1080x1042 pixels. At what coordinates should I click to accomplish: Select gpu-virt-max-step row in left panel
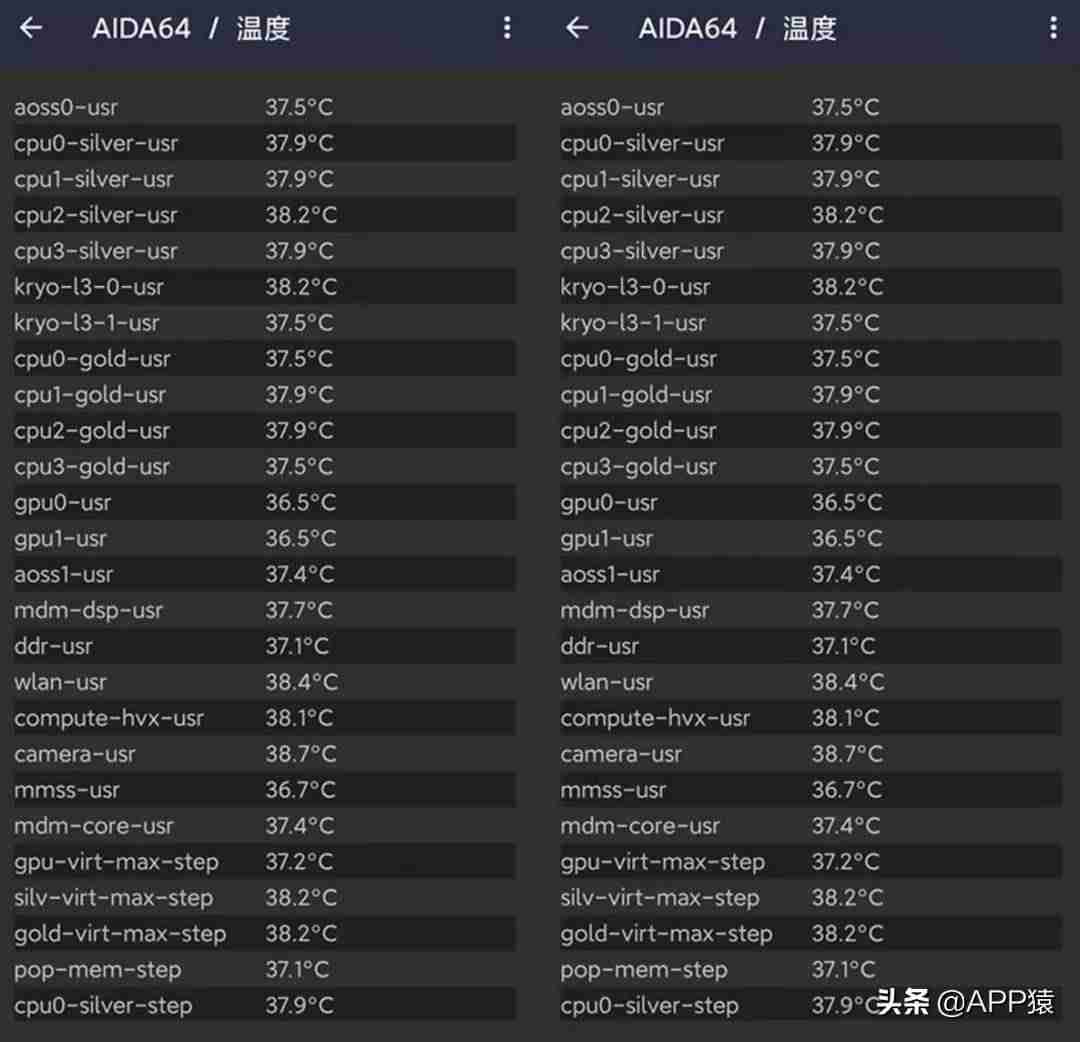[264, 861]
